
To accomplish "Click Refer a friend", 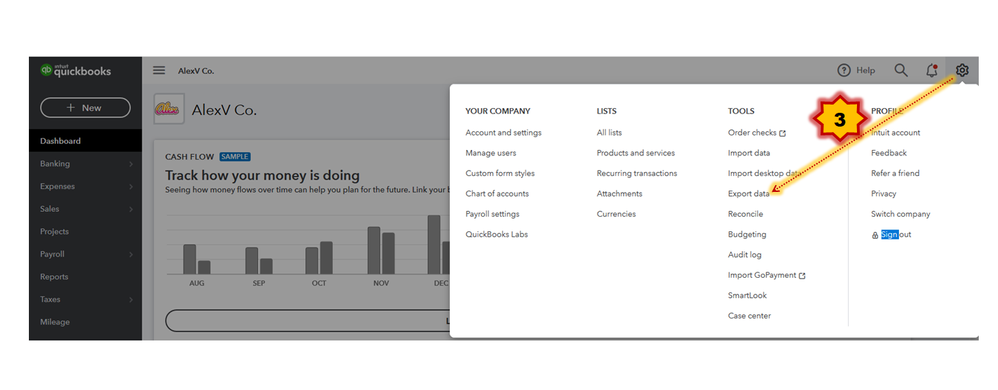I will click(x=896, y=173).
